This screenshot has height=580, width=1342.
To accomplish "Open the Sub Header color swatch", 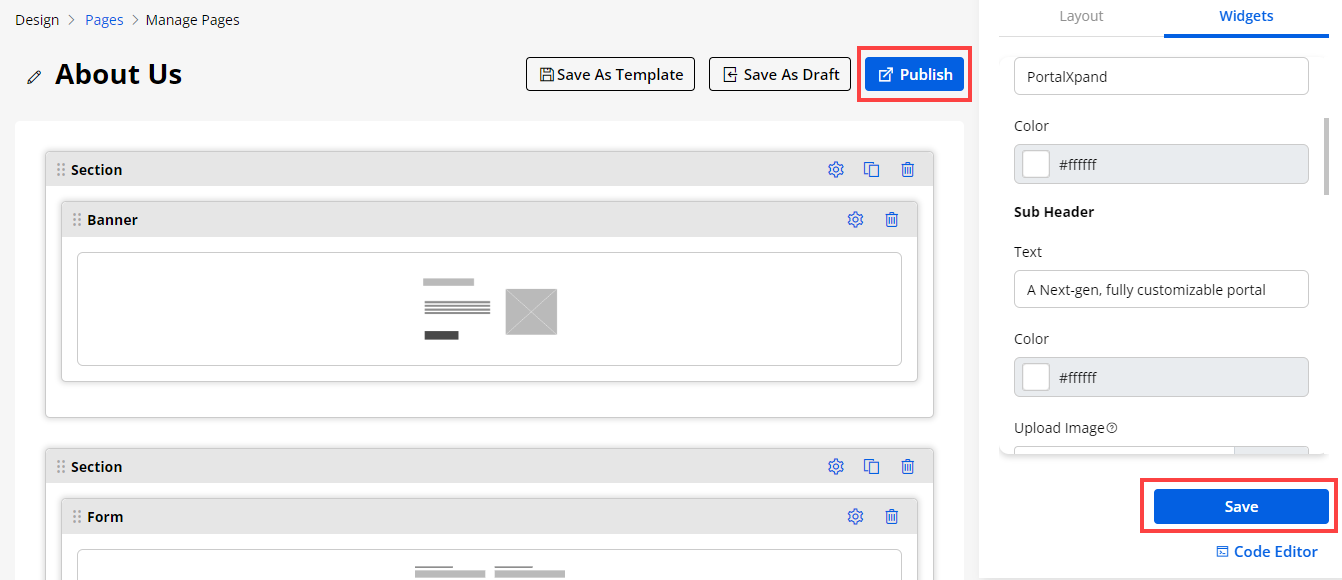I will point(1036,377).
